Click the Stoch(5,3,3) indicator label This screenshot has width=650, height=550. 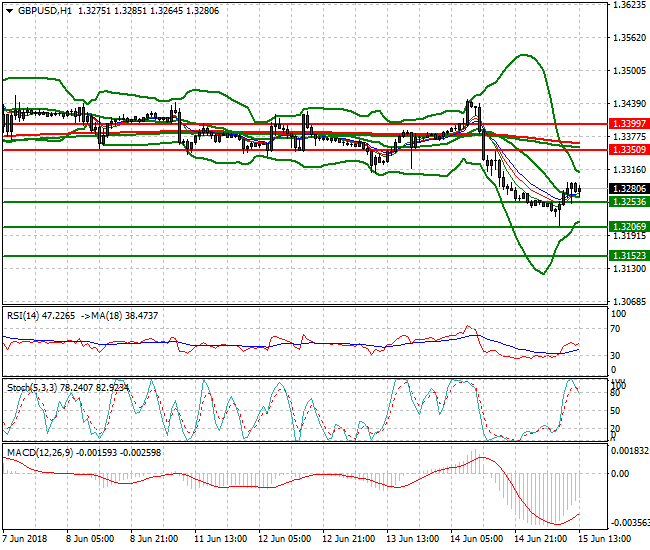click(x=35, y=386)
